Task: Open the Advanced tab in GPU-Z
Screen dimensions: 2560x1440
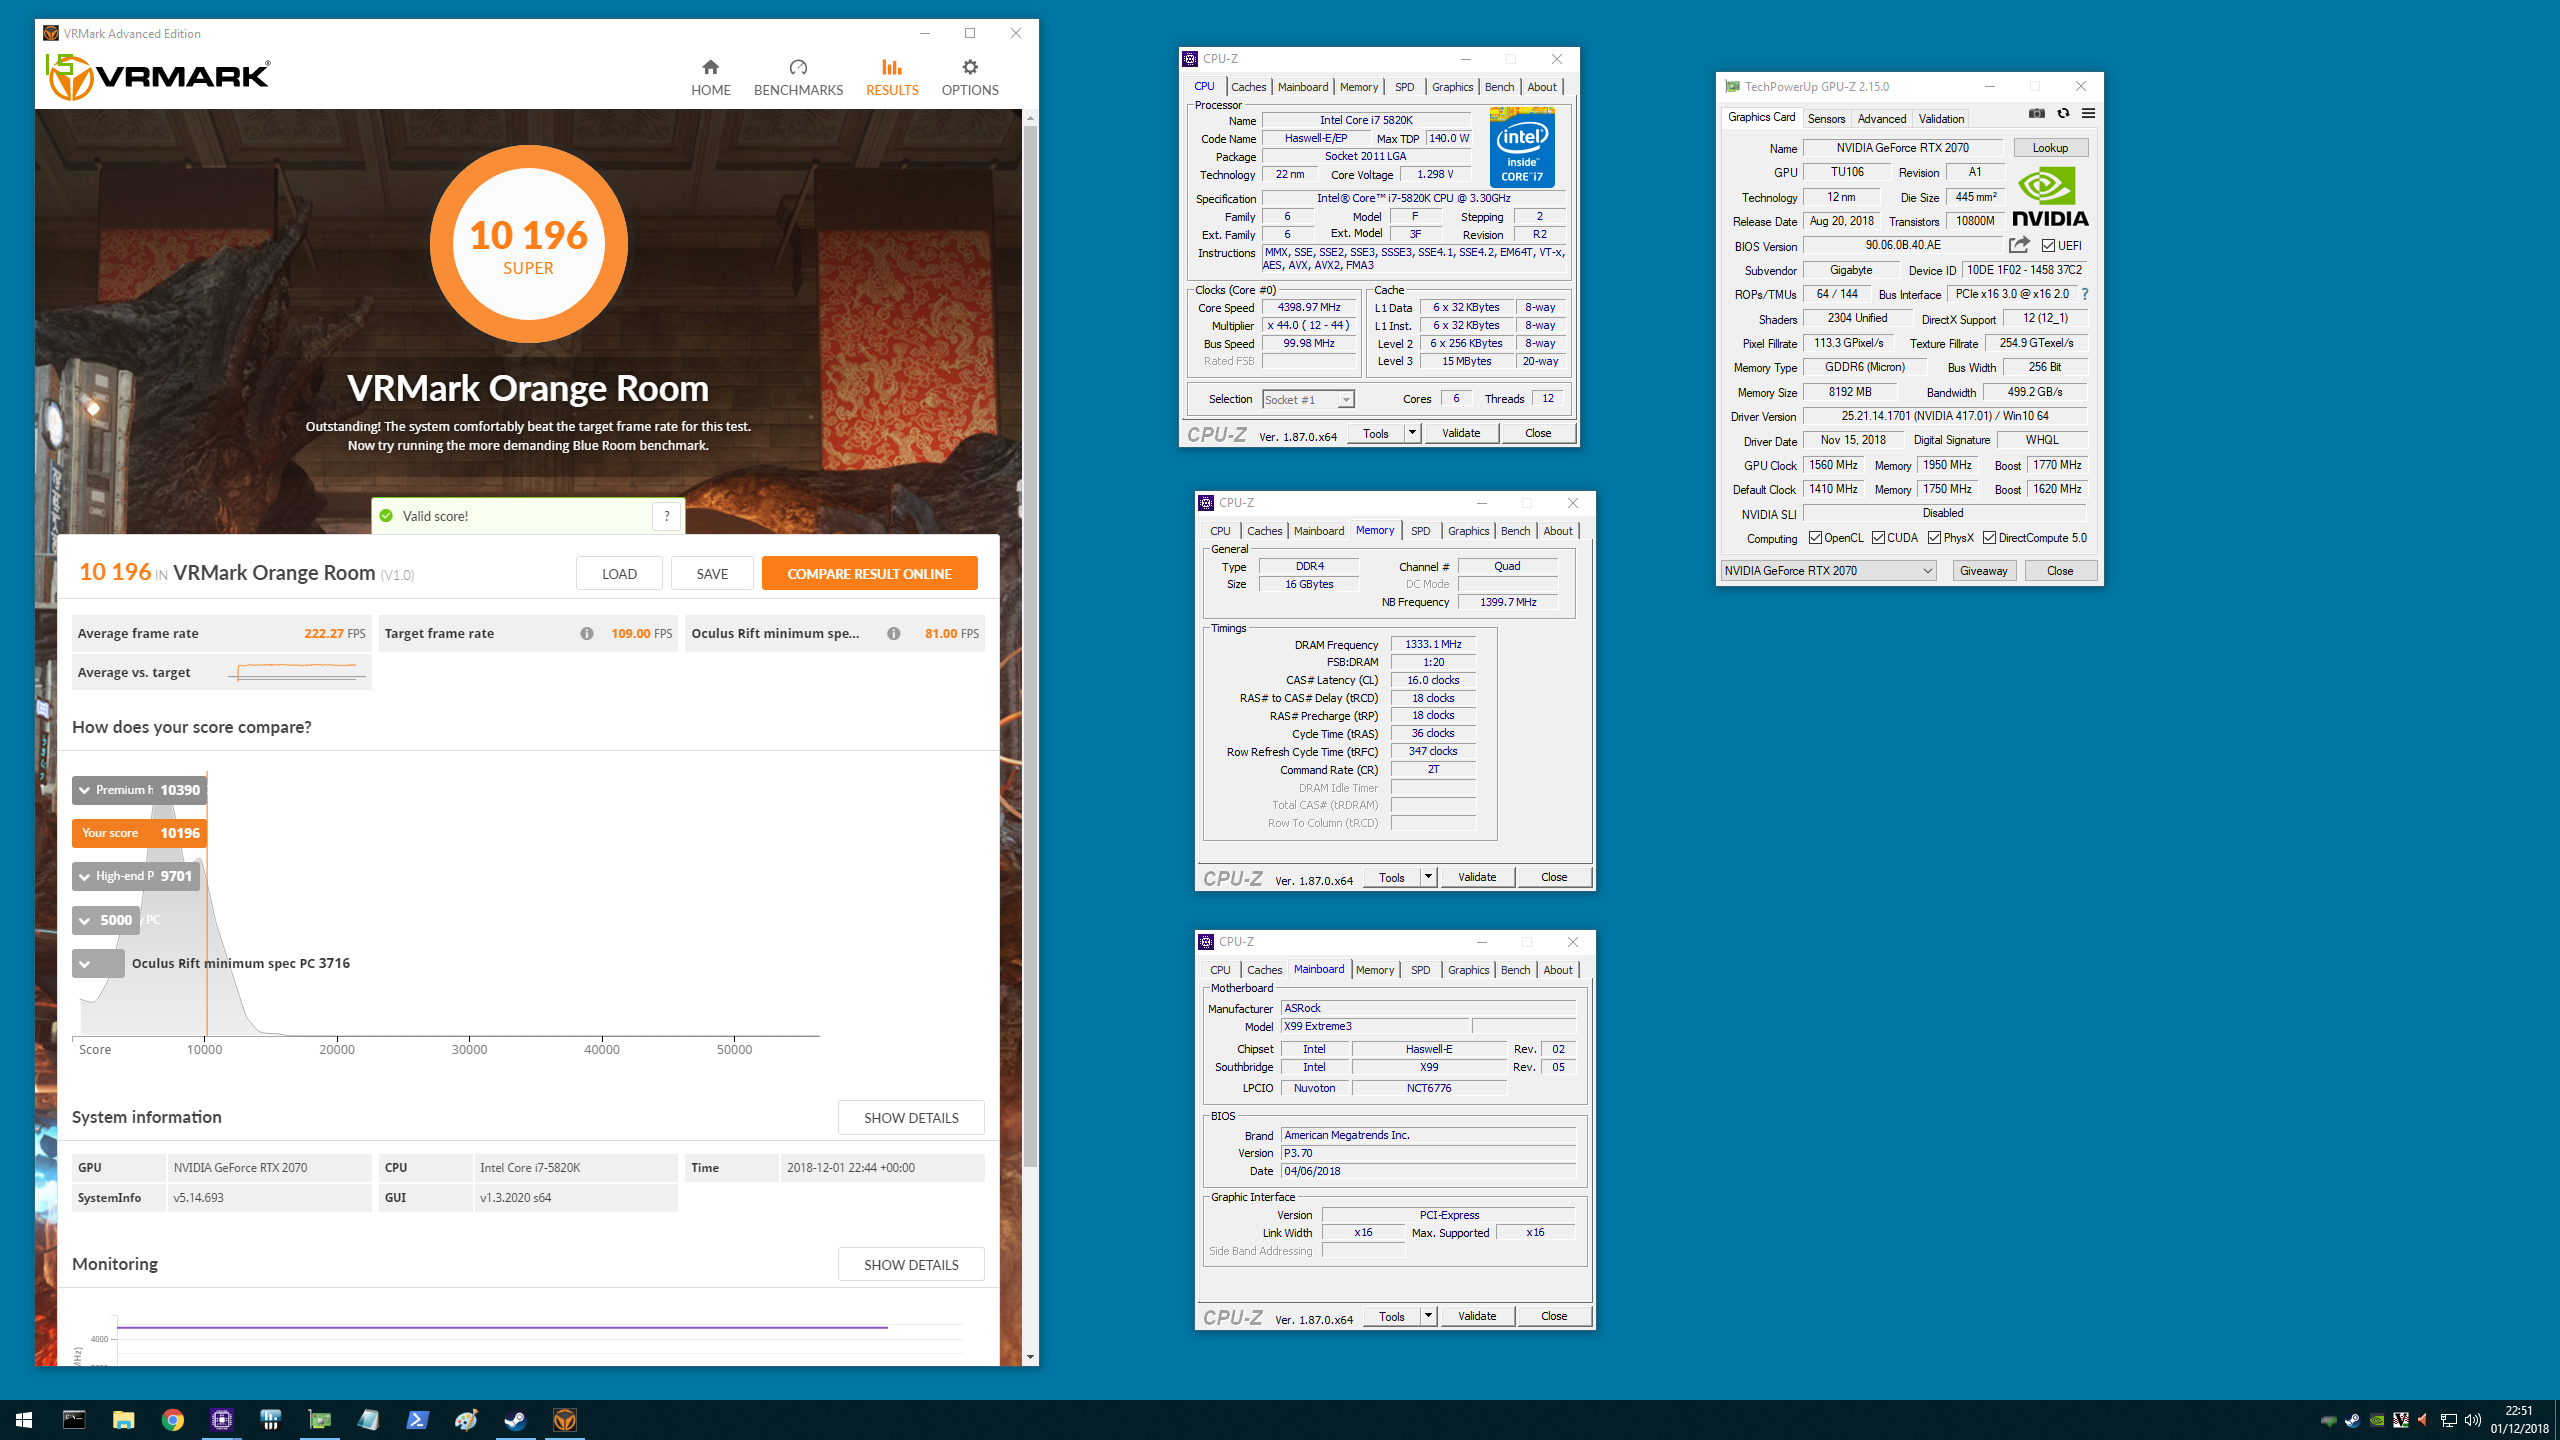Action: tap(1881, 119)
